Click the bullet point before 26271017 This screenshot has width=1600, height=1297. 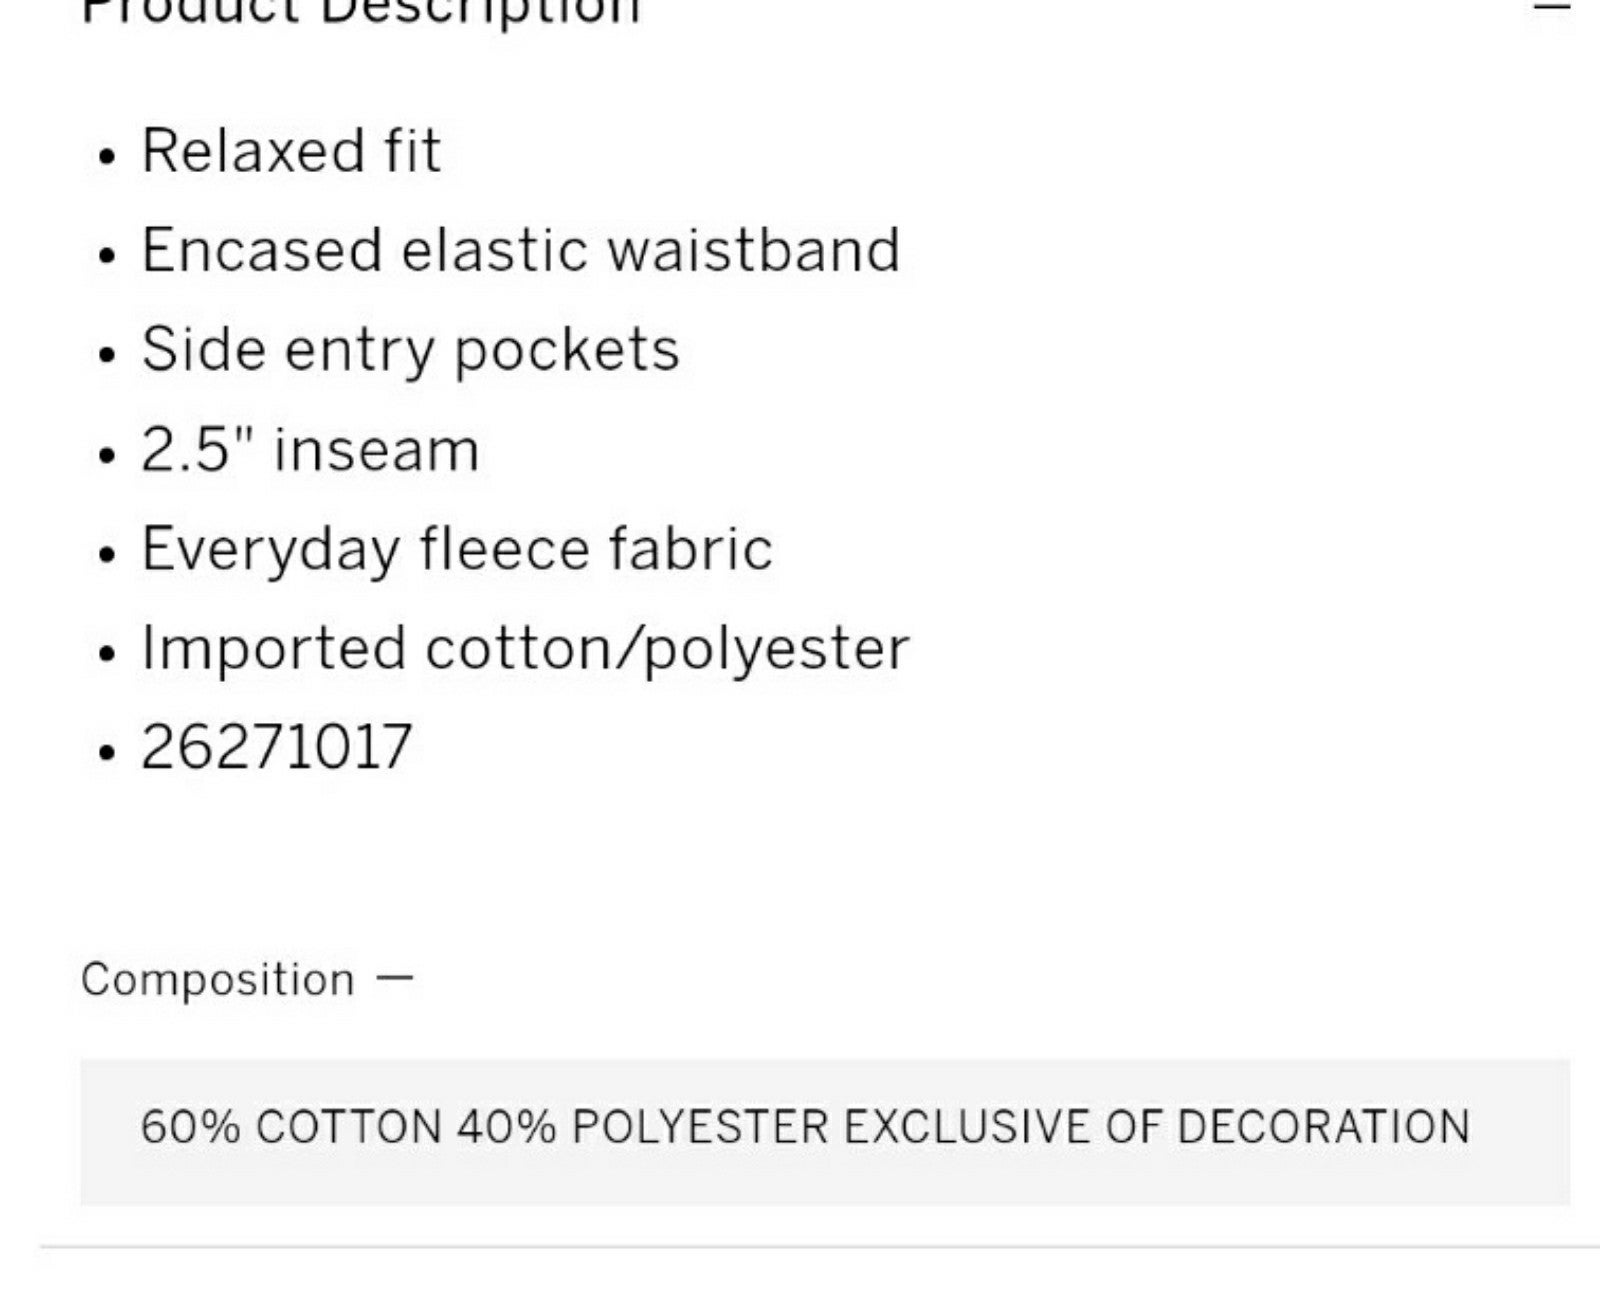(107, 753)
